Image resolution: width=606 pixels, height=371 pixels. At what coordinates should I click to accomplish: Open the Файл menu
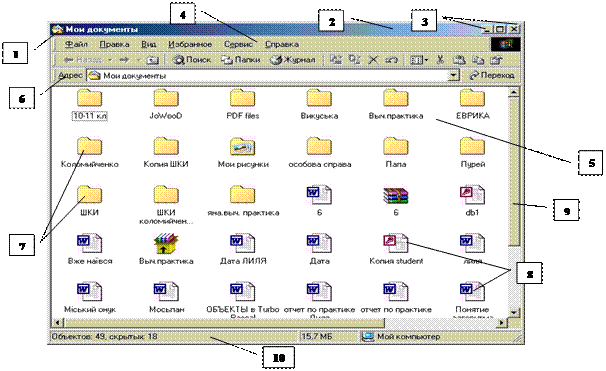(x=76, y=44)
